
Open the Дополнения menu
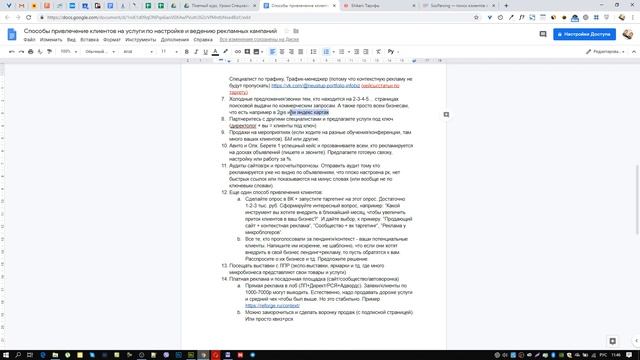(175, 40)
